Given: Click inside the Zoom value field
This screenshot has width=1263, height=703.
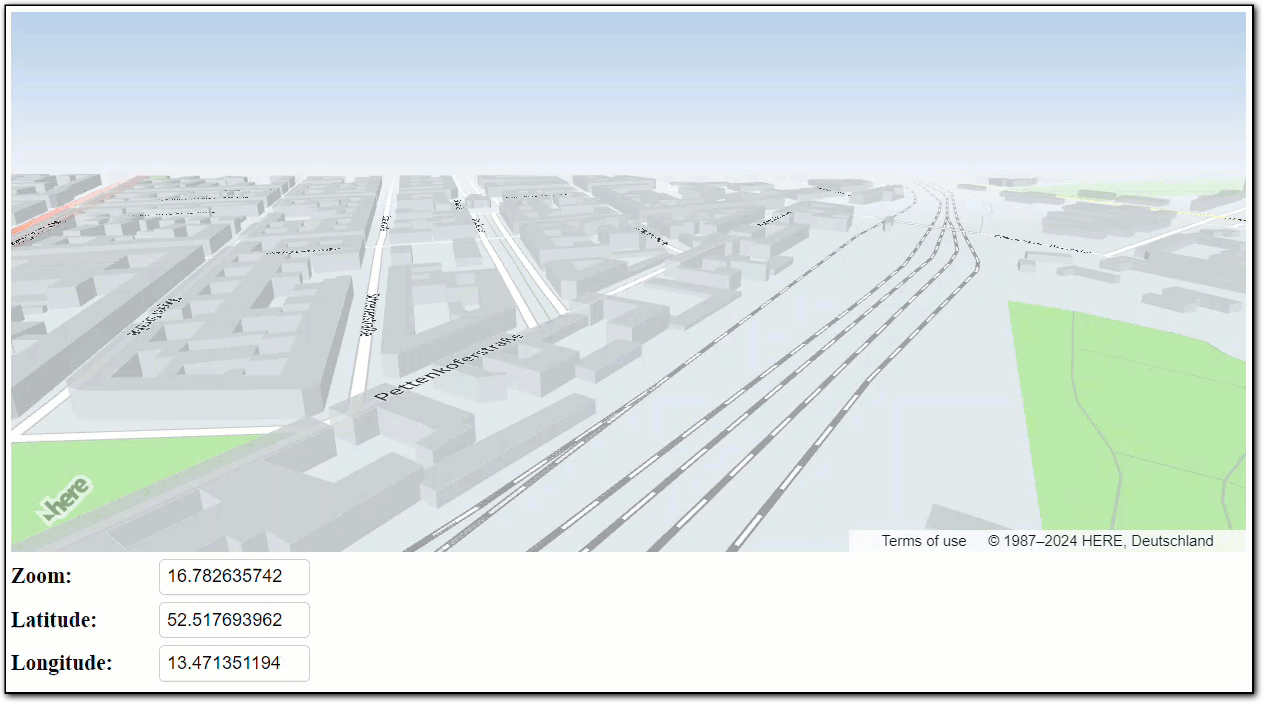Looking at the screenshot, I should coord(234,576).
